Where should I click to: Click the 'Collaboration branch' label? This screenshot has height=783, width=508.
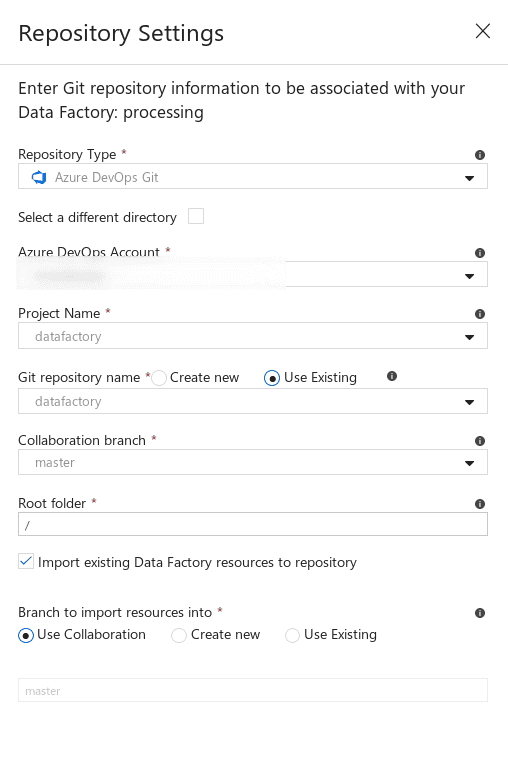(82, 440)
